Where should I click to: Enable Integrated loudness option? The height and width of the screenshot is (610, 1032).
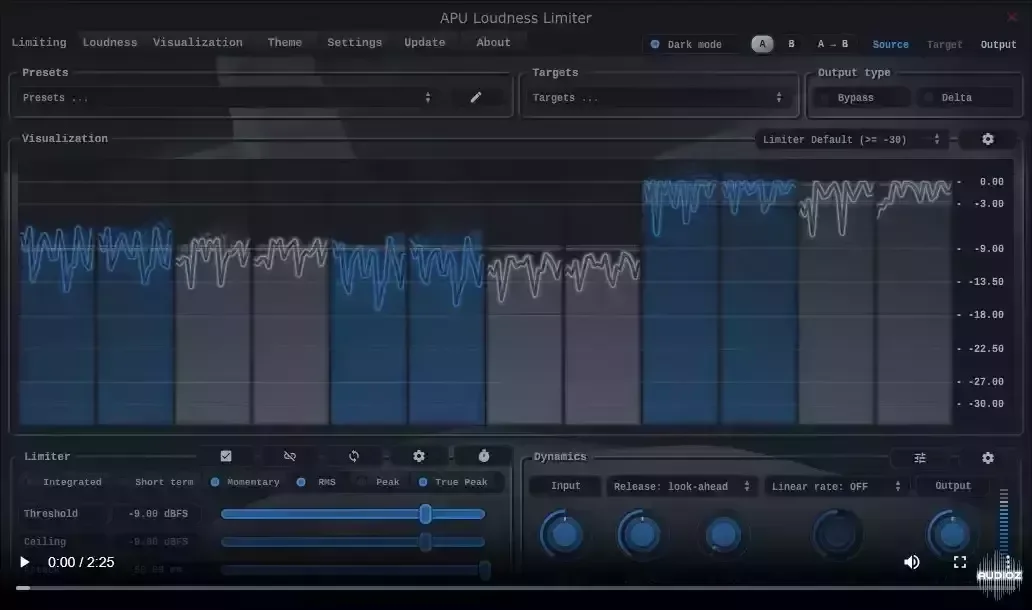tap(66, 482)
